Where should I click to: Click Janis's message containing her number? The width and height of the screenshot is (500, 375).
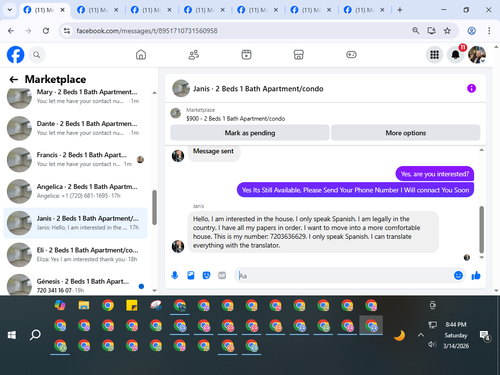tap(313, 232)
